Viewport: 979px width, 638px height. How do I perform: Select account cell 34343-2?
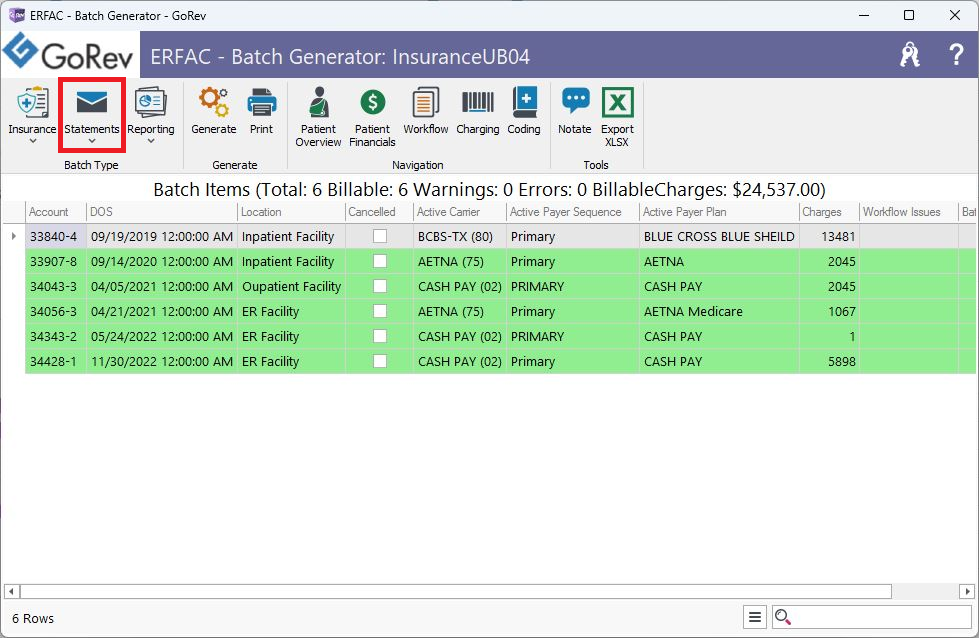pos(56,336)
